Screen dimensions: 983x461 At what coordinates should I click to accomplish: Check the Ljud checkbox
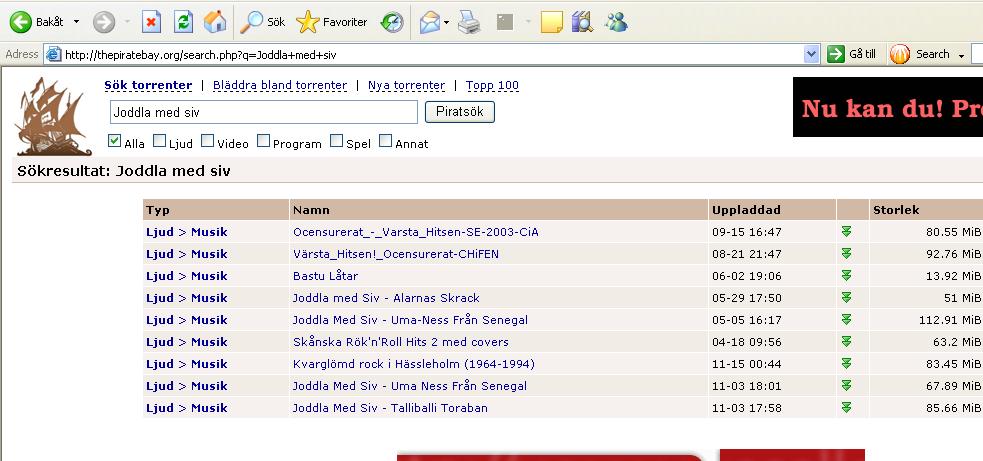click(160, 140)
